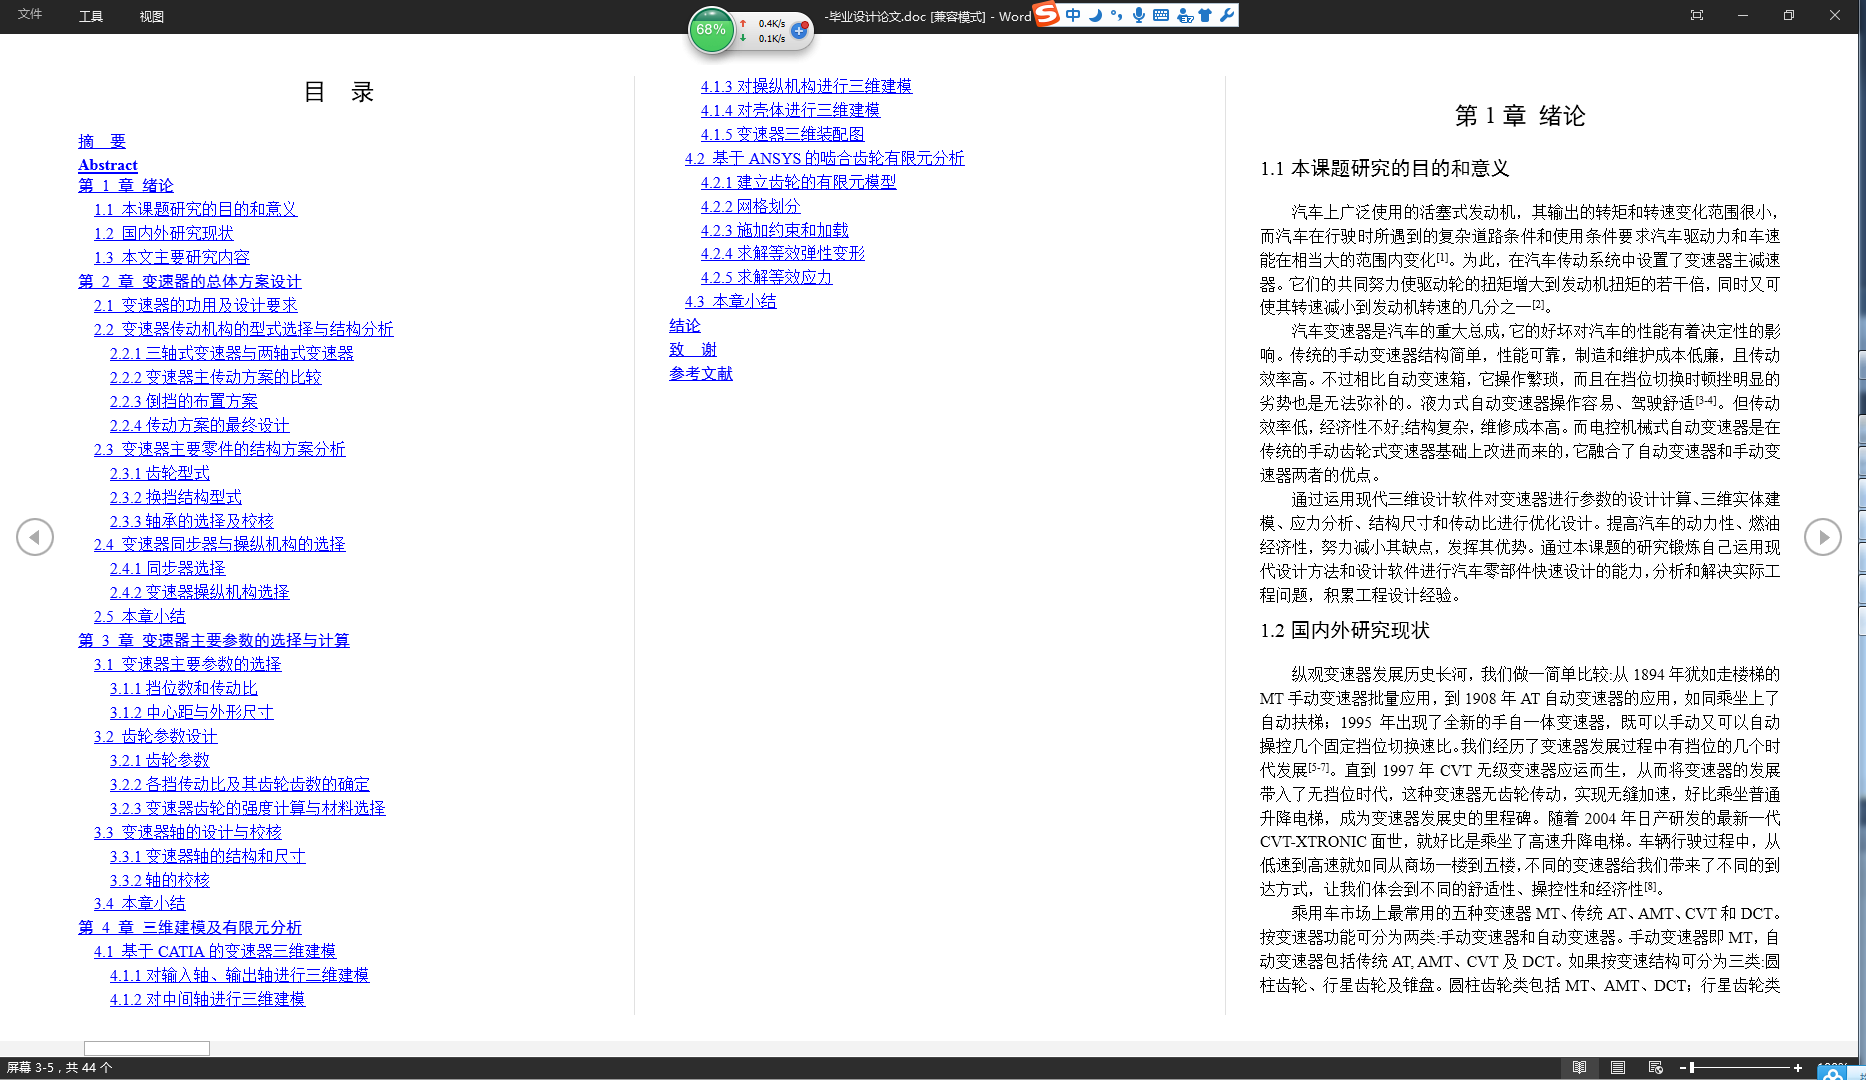This screenshot has height=1080, width=1866.
Task: Open 4.2 基于 ANSYS 的啮合齿轮有限元分析
Action: tap(825, 158)
